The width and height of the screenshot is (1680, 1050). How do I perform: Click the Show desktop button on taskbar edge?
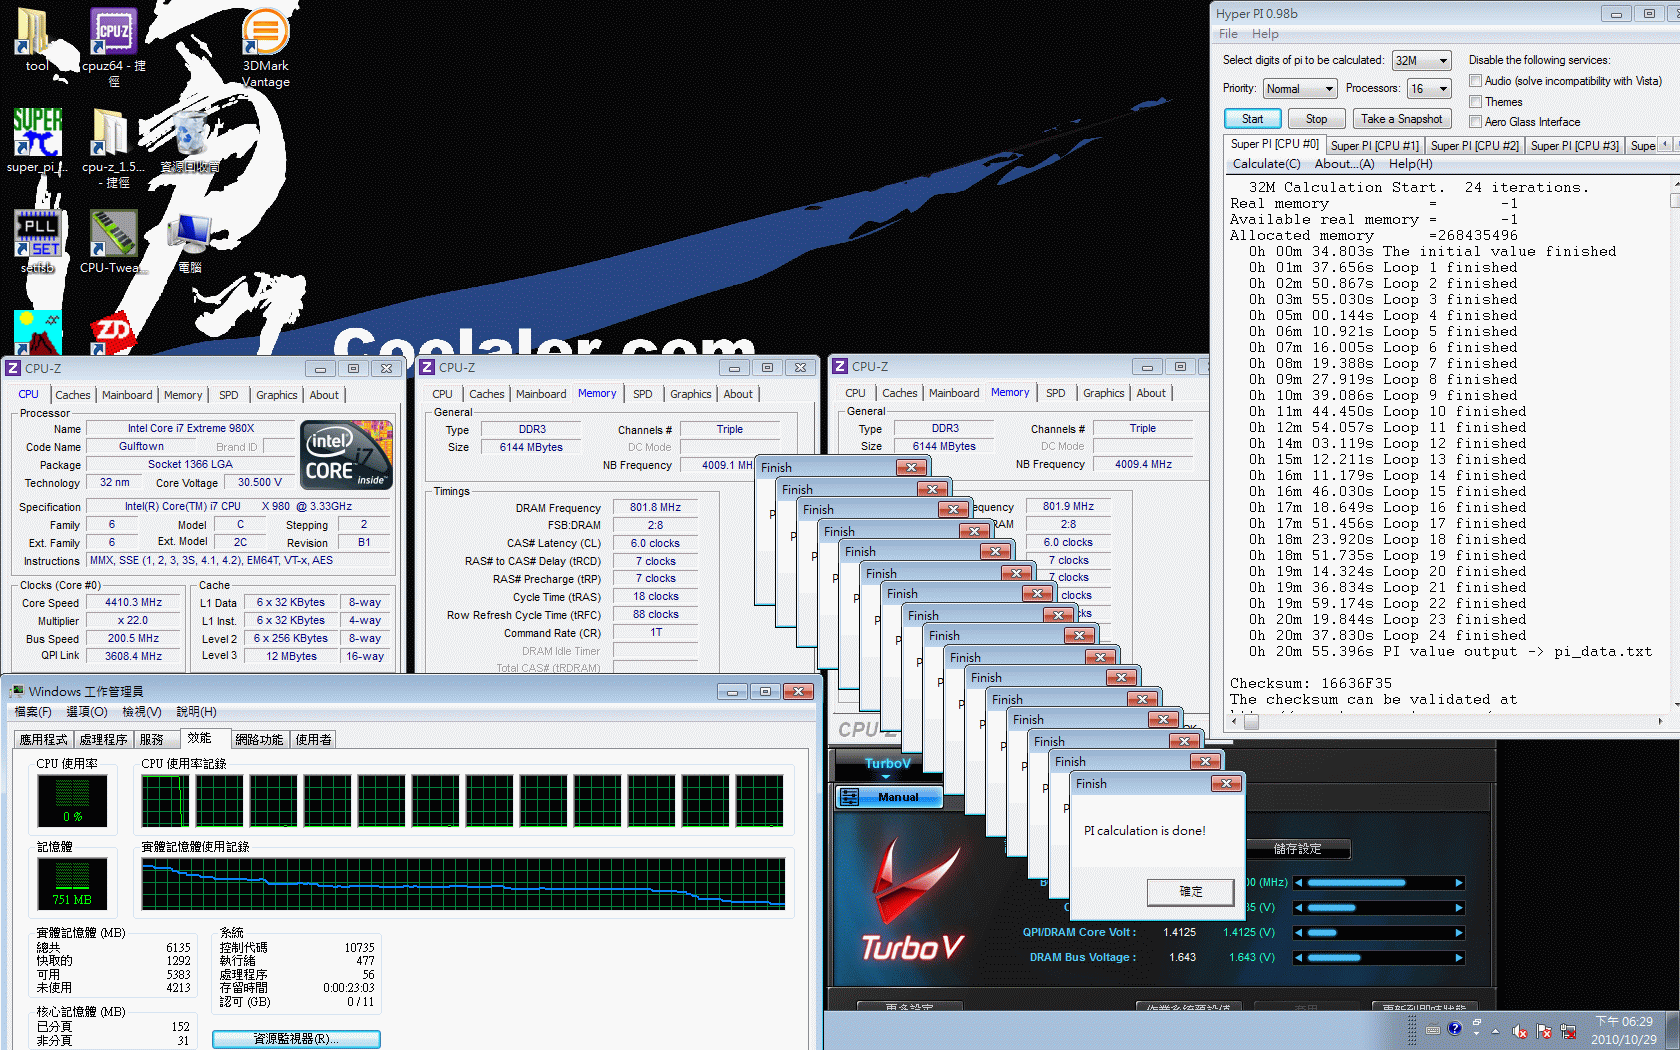[x=1674, y=1030]
